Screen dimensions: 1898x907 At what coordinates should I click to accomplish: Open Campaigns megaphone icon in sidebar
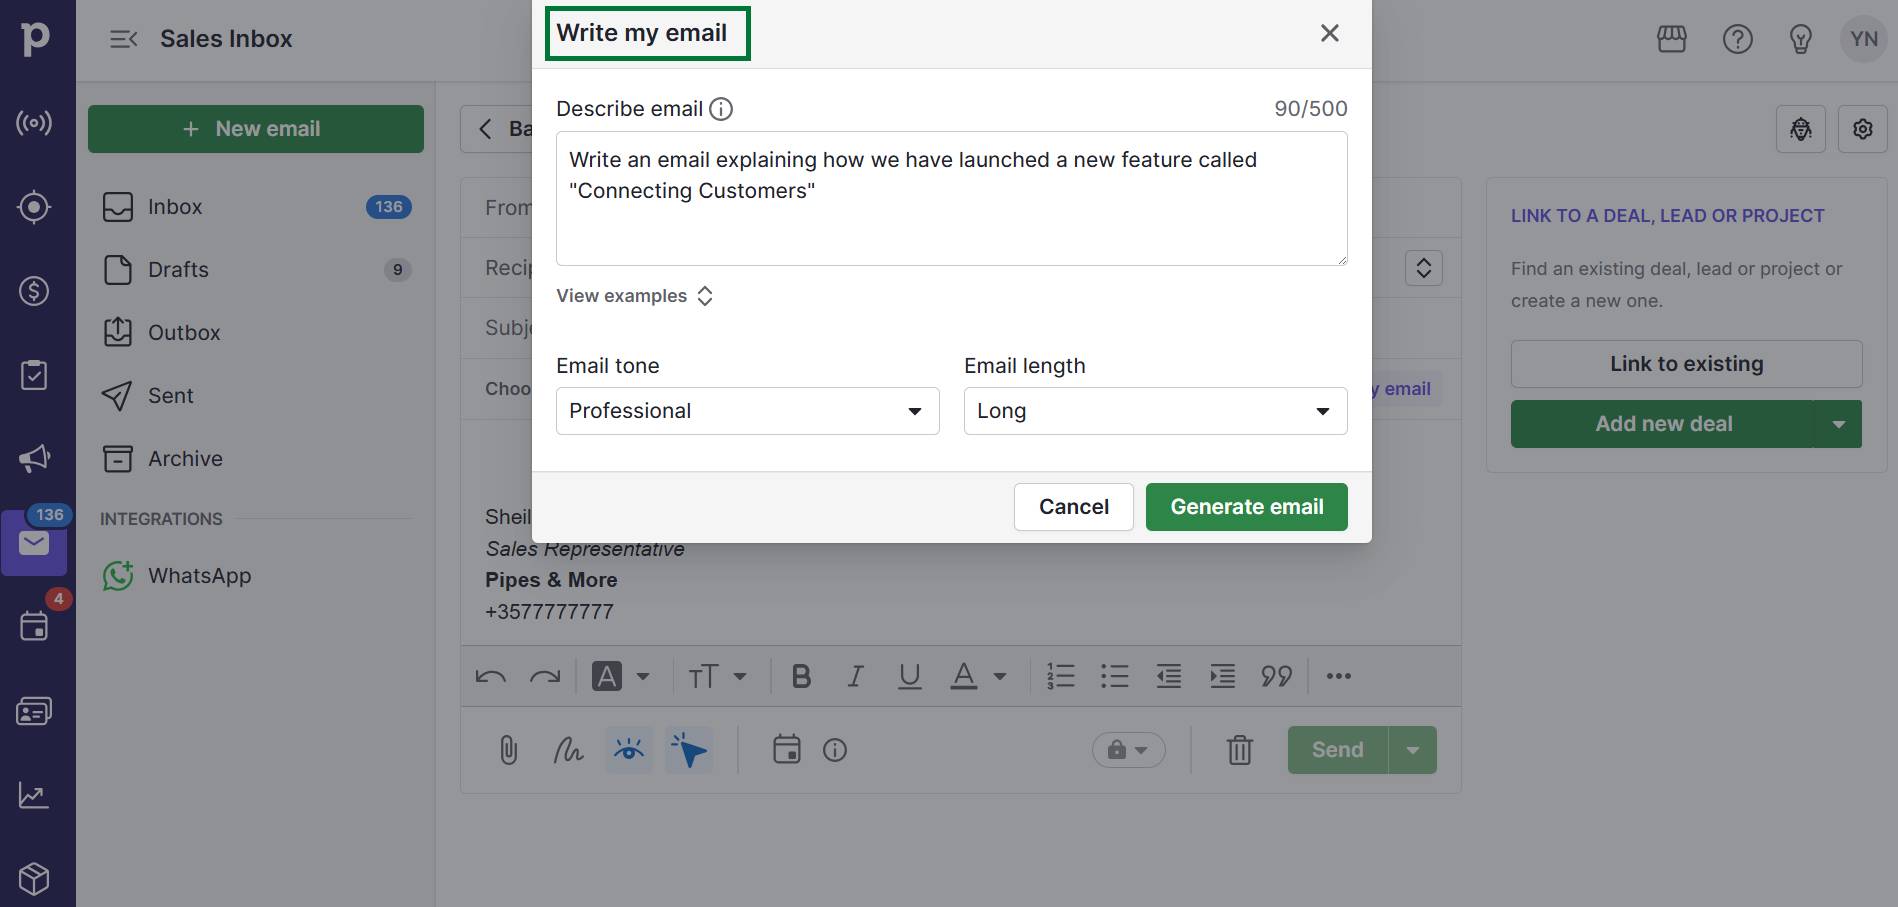click(34, 459)
